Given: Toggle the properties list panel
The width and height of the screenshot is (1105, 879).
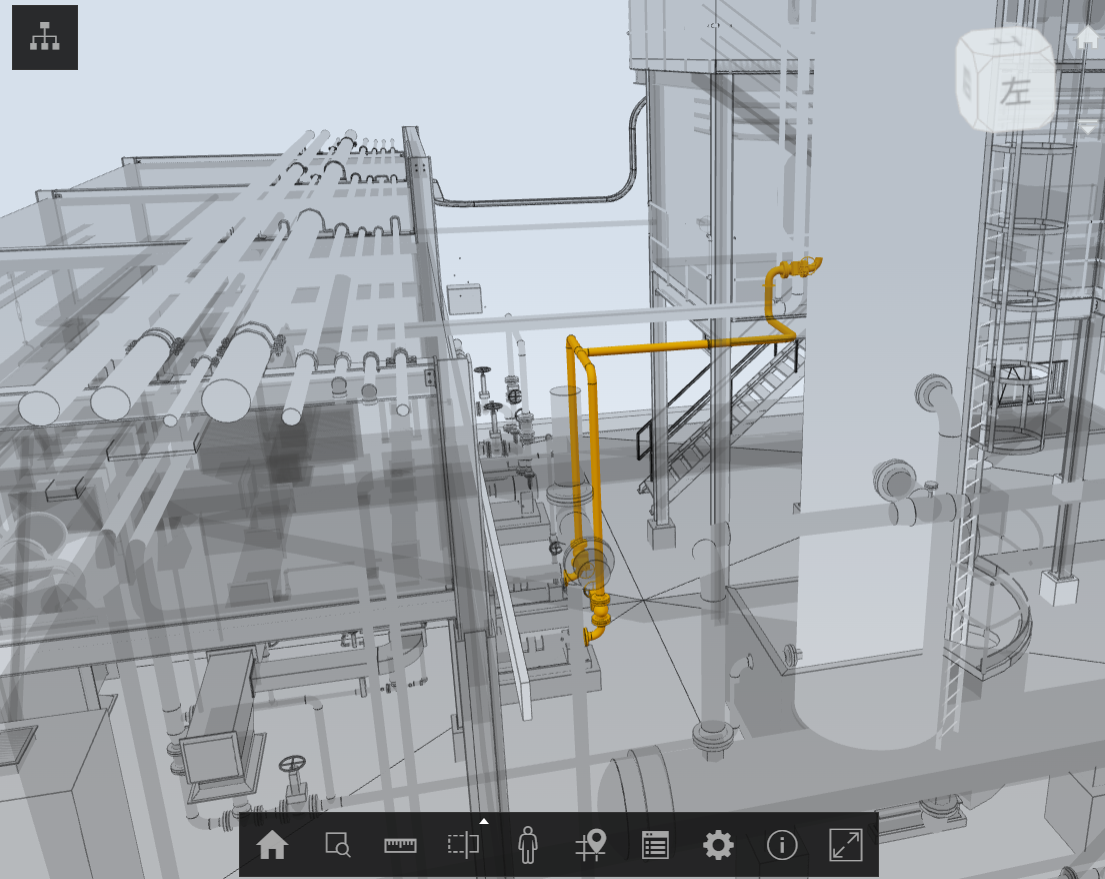Looking at the screenshot, I should tap(655, 845).
